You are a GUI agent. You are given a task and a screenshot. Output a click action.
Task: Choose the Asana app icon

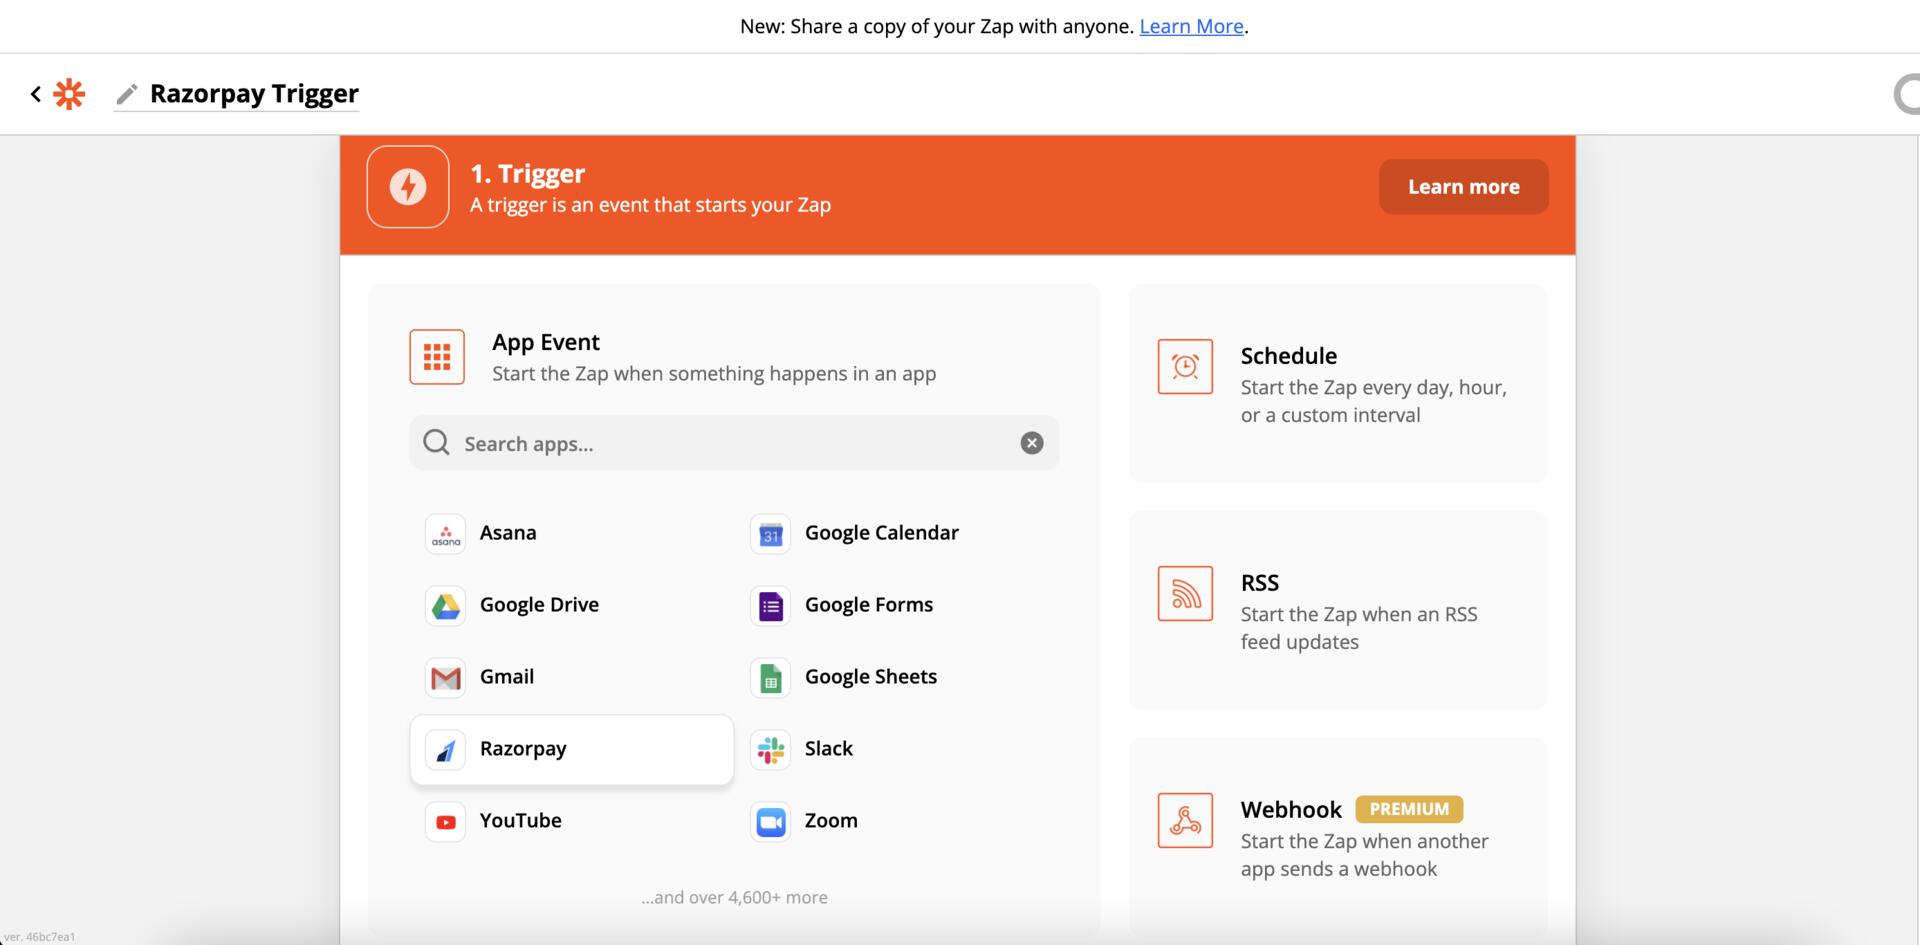point(445,534)
